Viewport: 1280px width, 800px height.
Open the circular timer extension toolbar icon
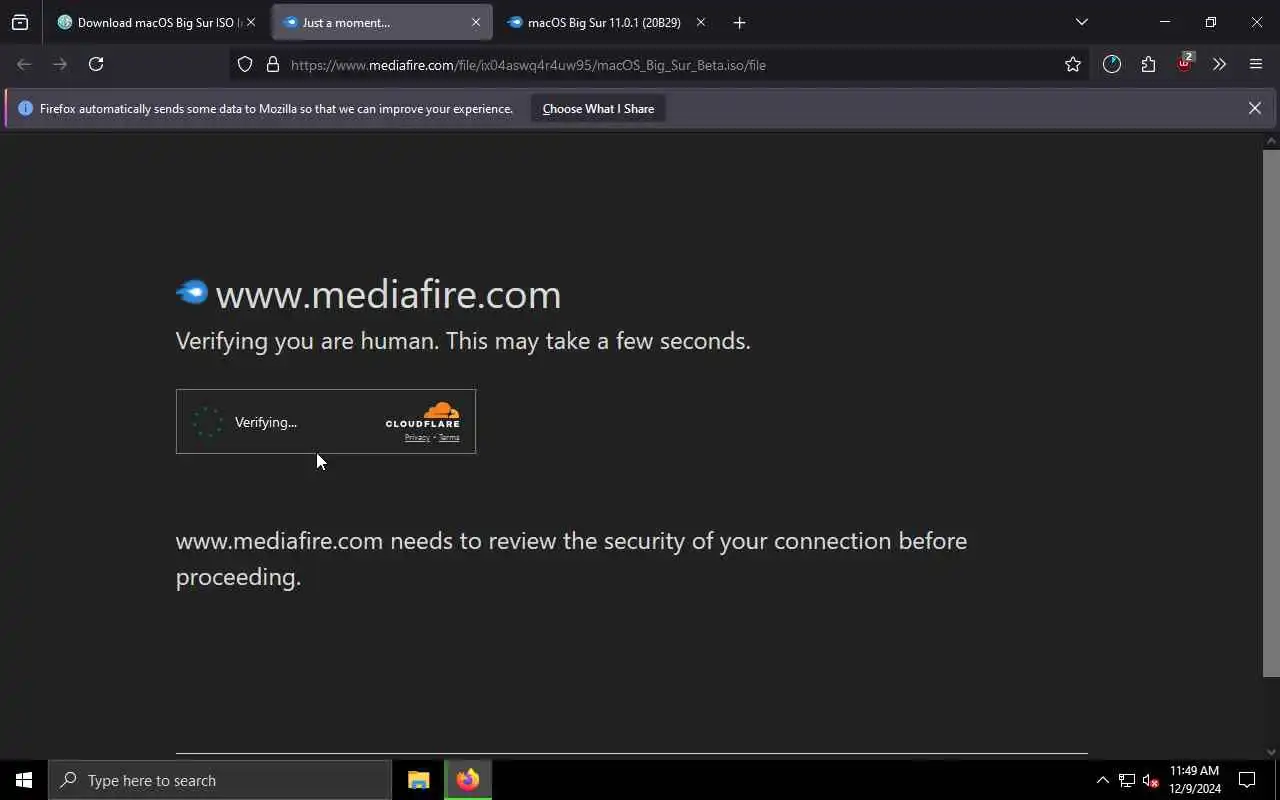[1112, 64]
